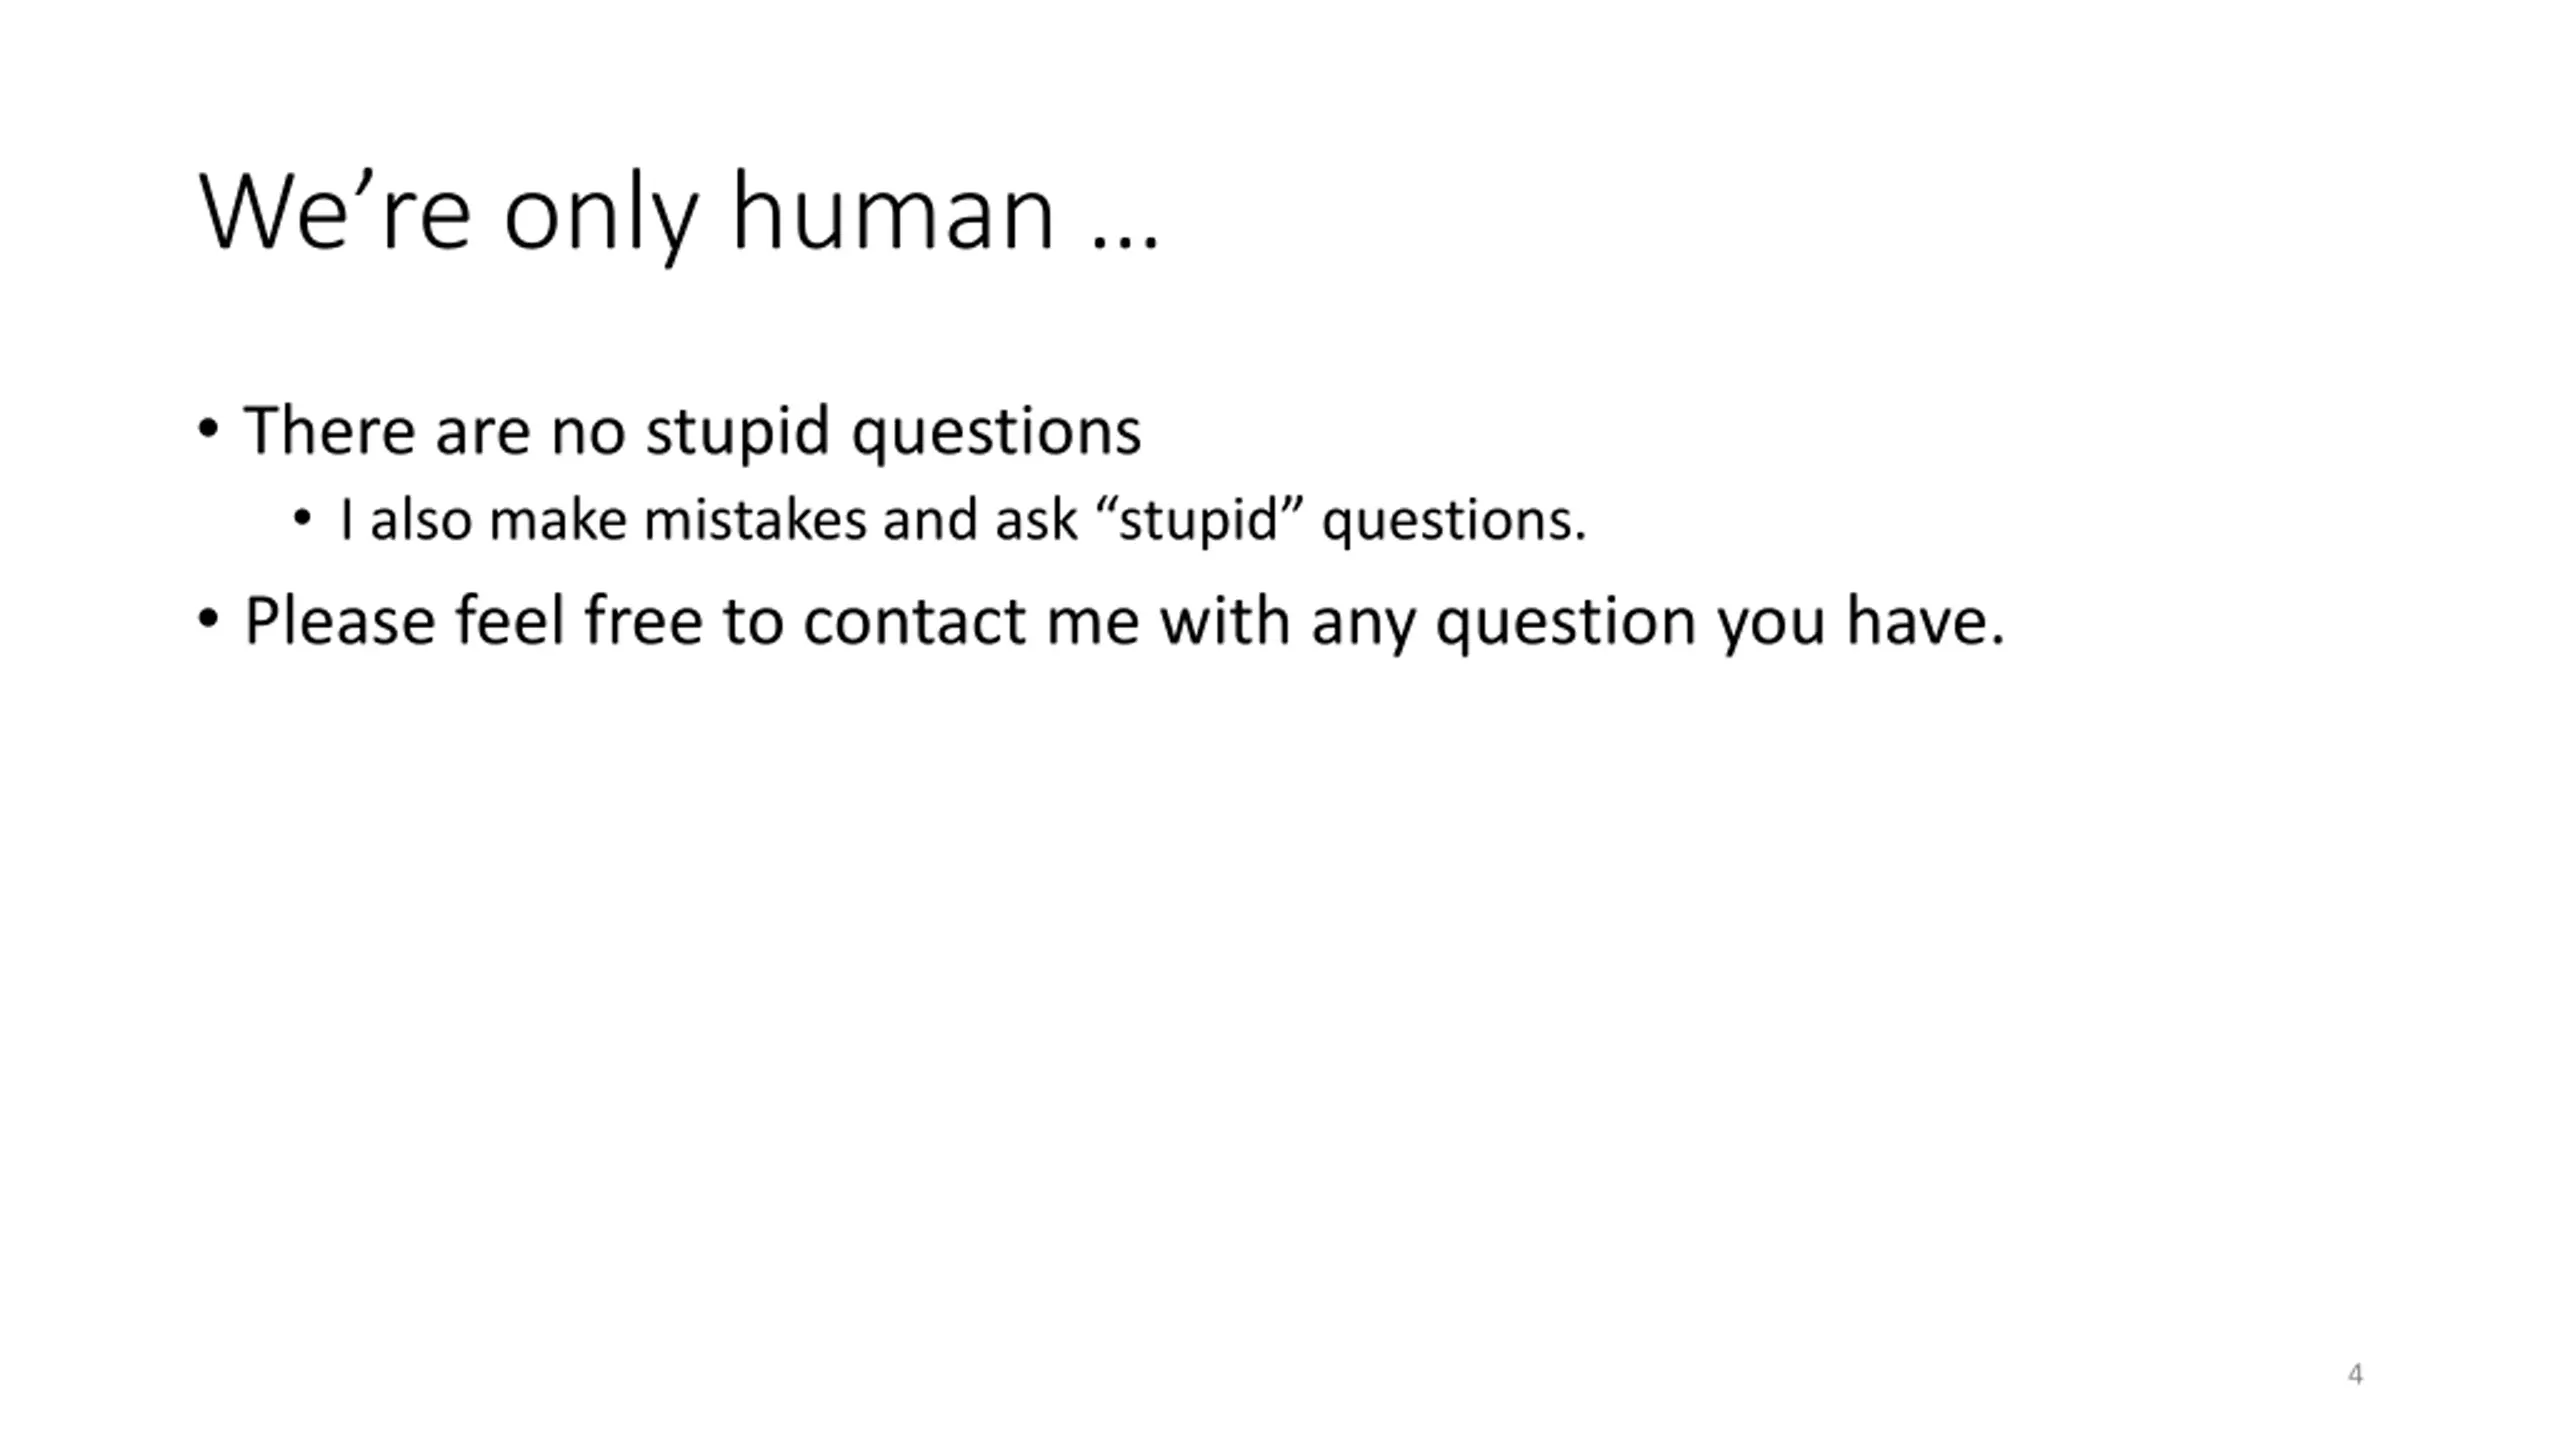Viewport: 2560px width, 1440px height.
Task: Click the word "Please" in the last bullet
Action: click(x=340, y=621)
